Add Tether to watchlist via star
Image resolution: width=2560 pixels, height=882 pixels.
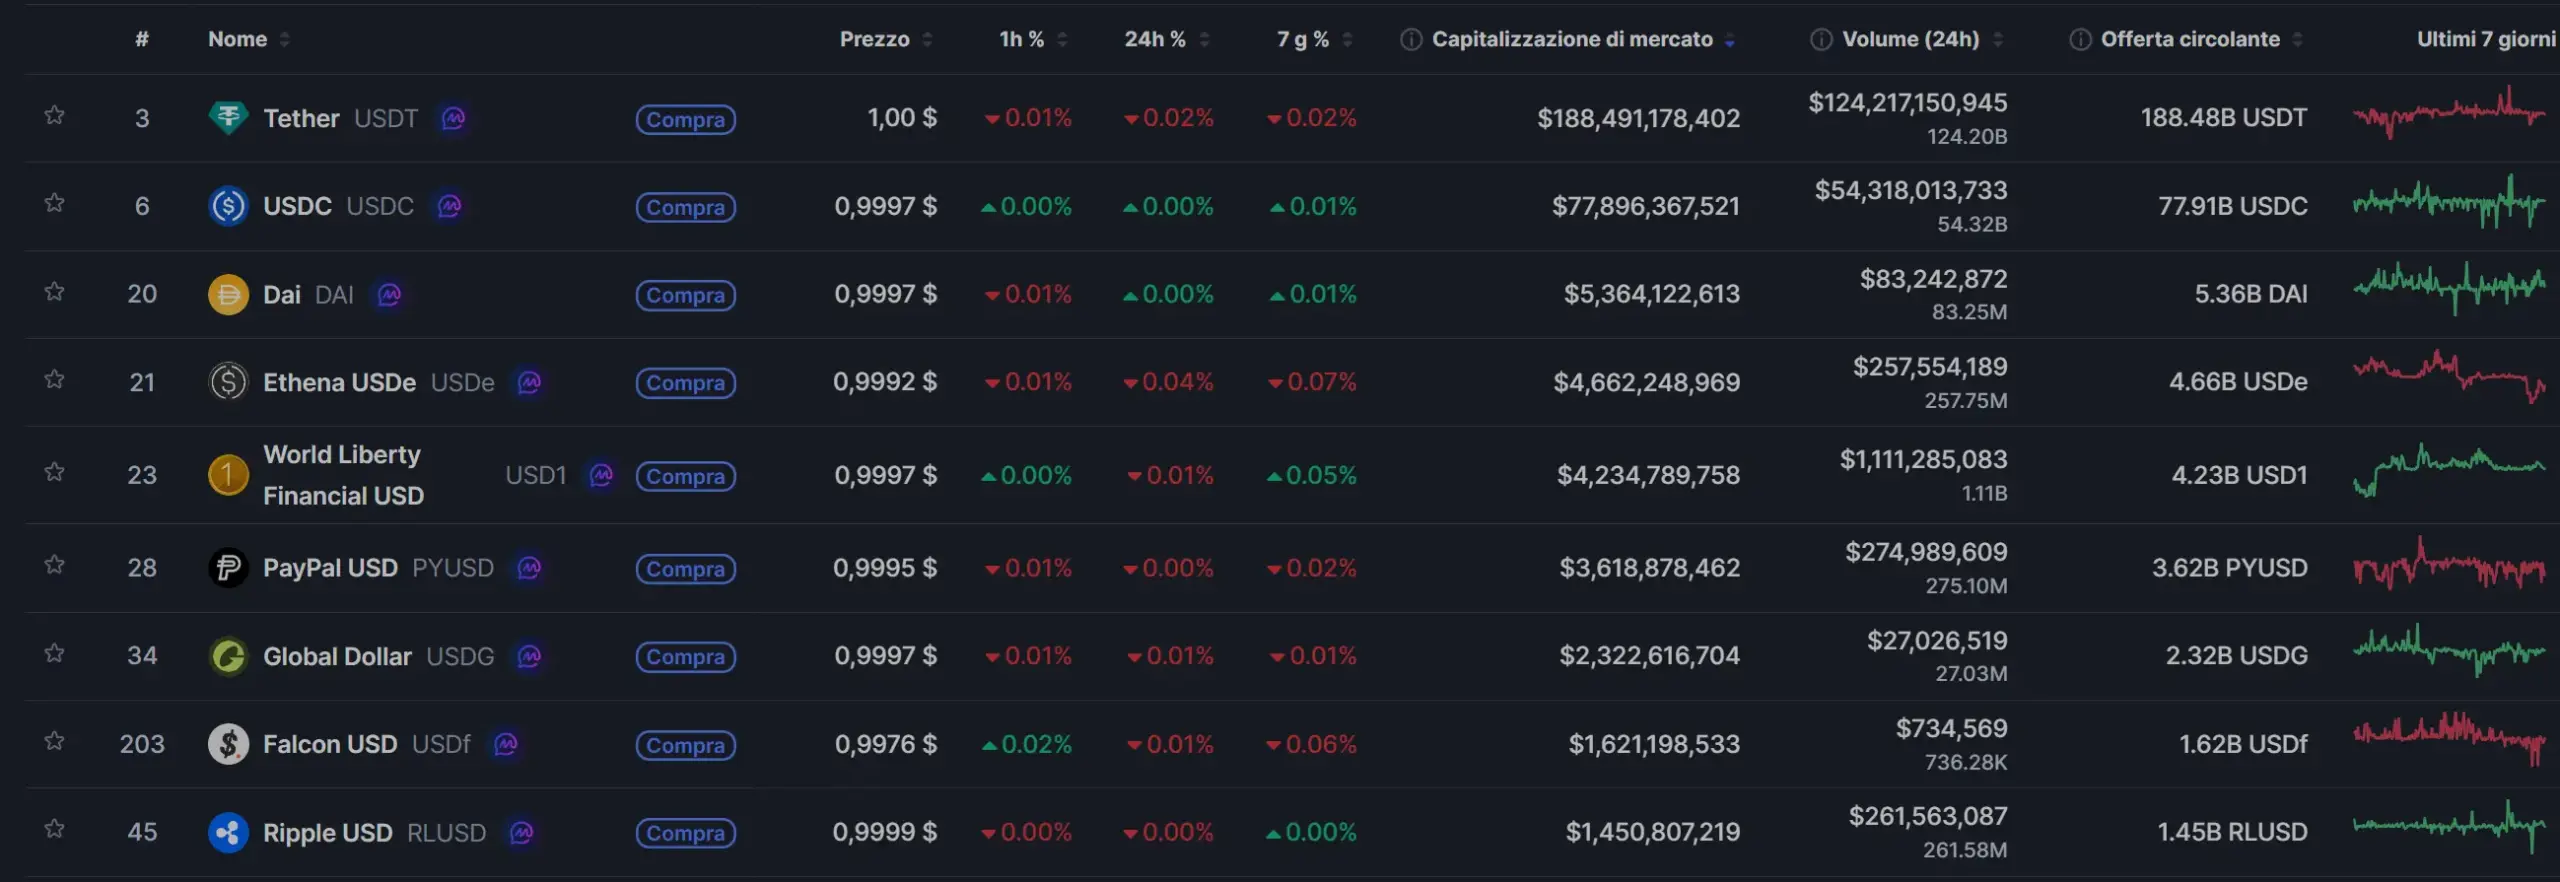tap(55, 116)
